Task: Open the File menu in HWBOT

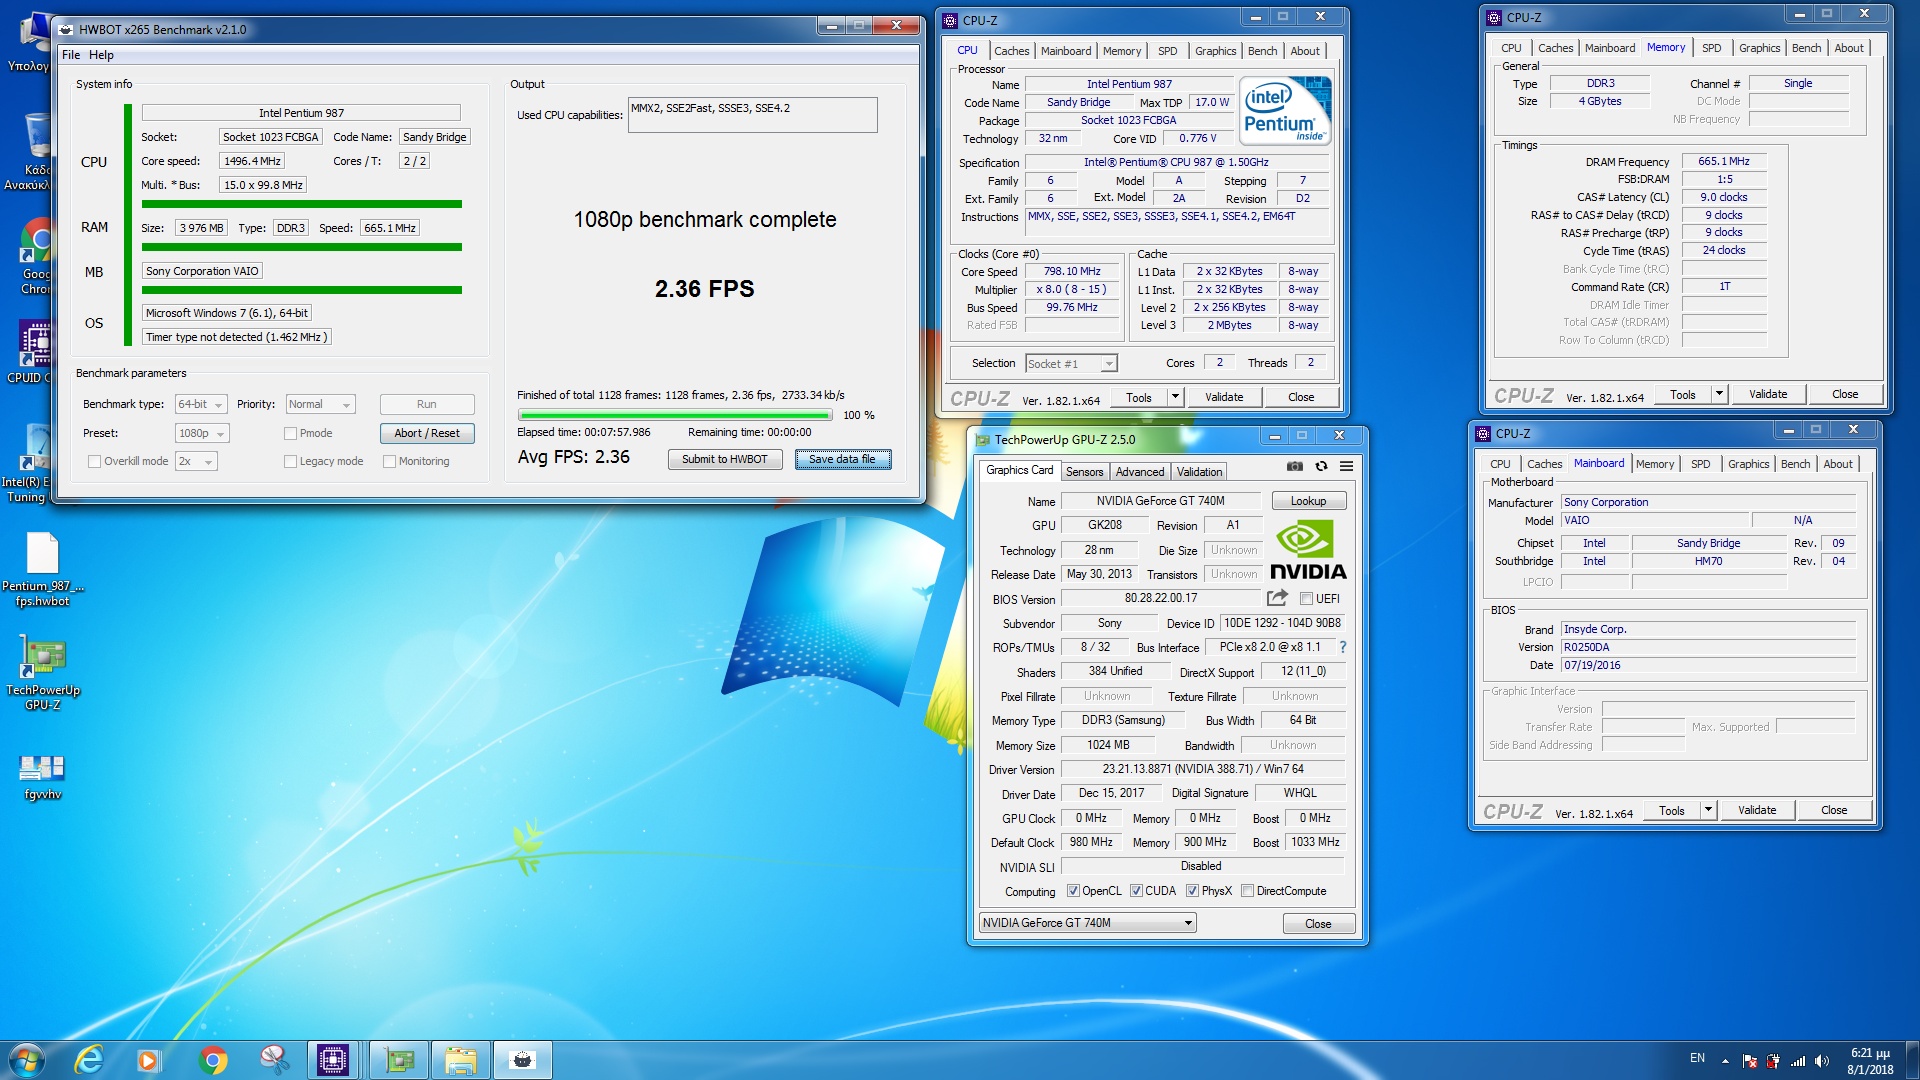Action: tap(71, 55)
